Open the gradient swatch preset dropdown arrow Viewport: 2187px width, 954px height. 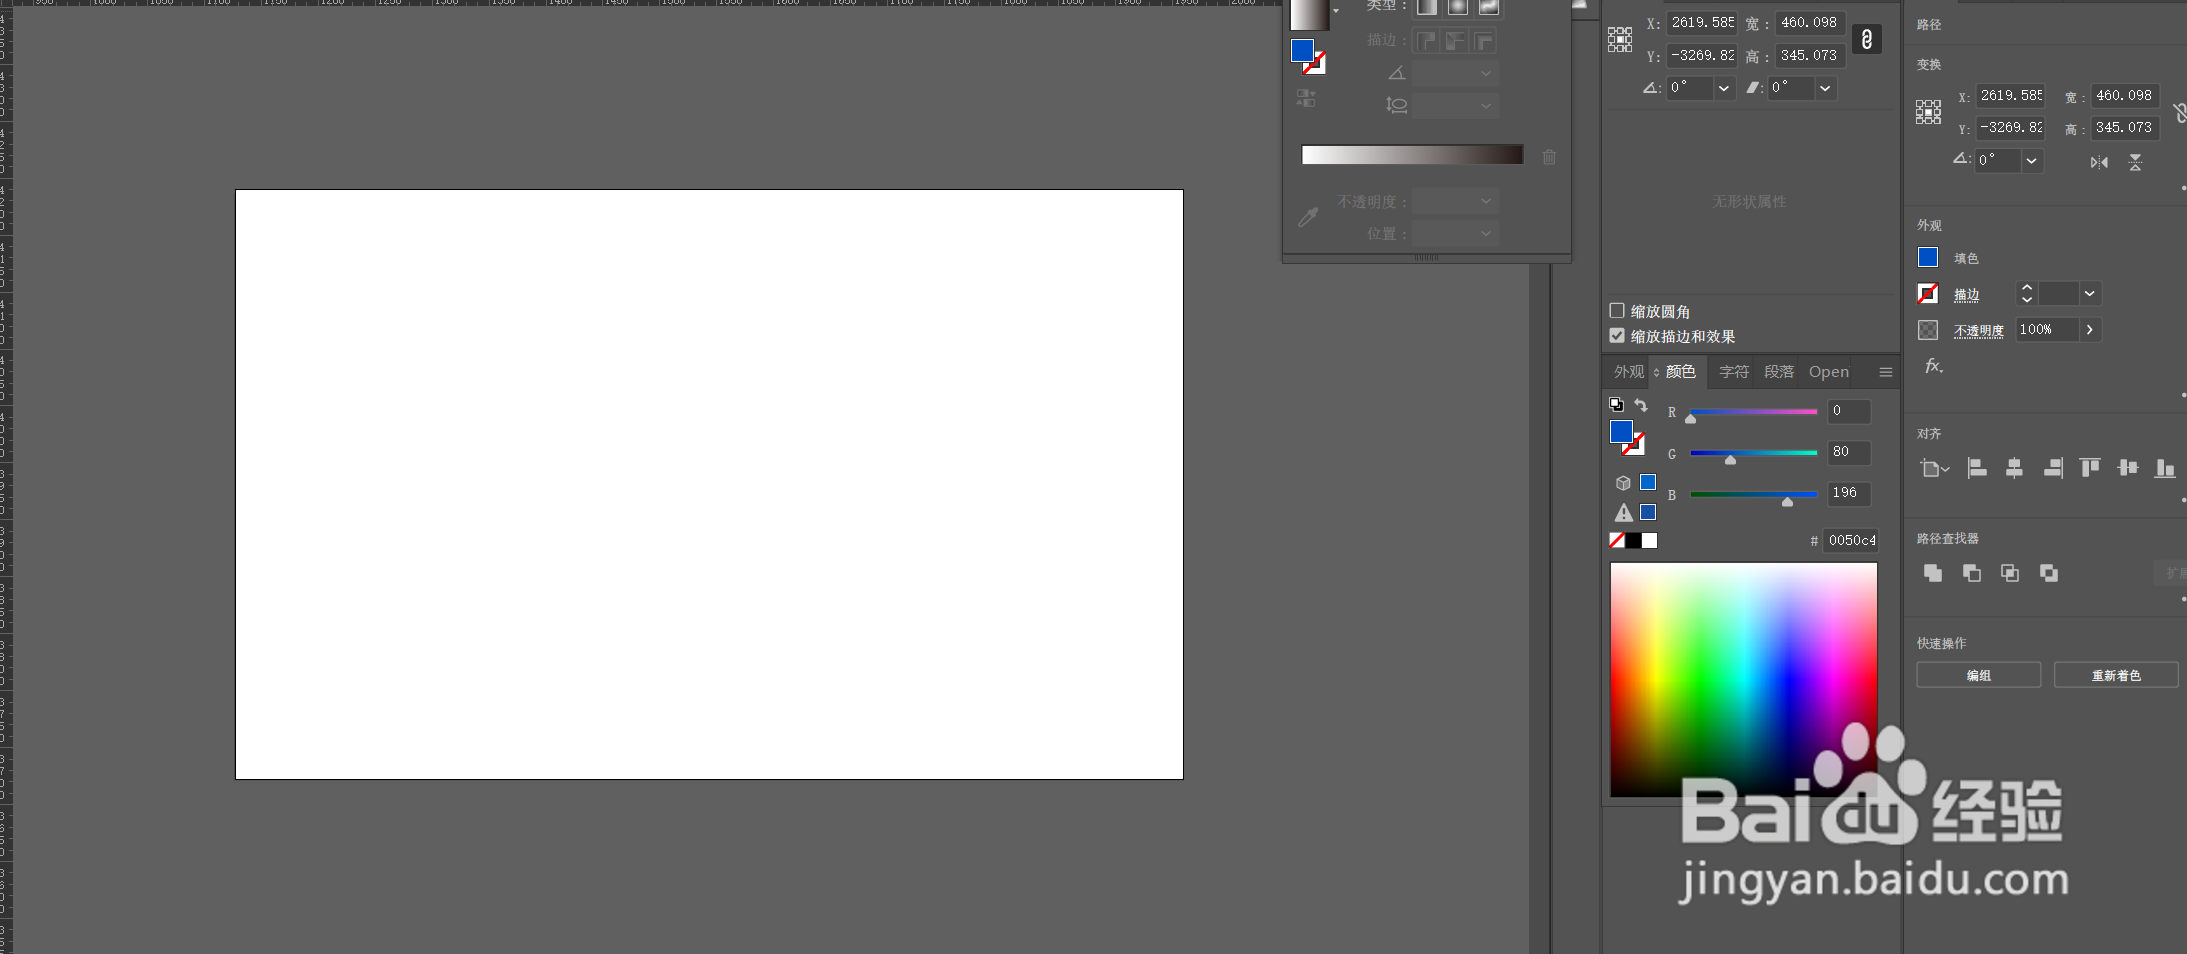pyautogui.click(x=1336, y=11)
